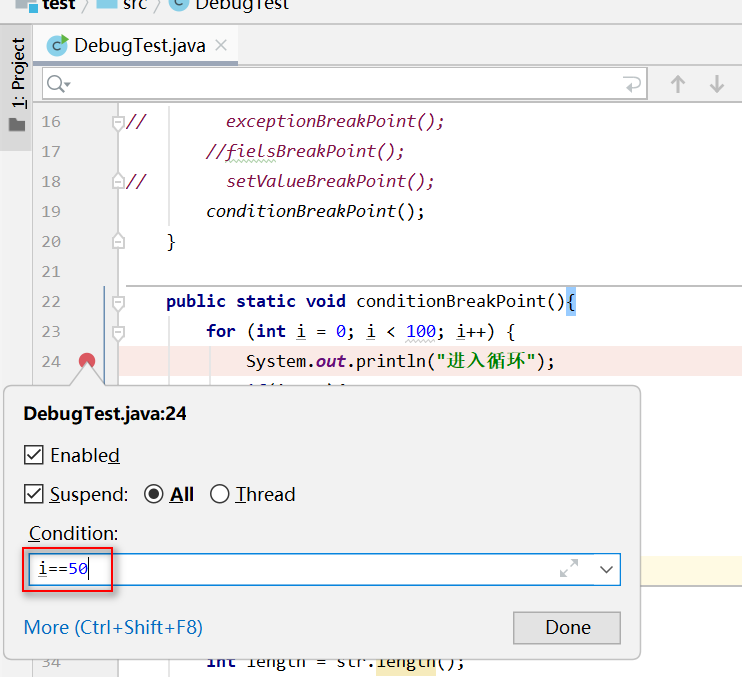This screenshot has height=677, width=742.
Task: Click the Done button
Action: point(567,628)
